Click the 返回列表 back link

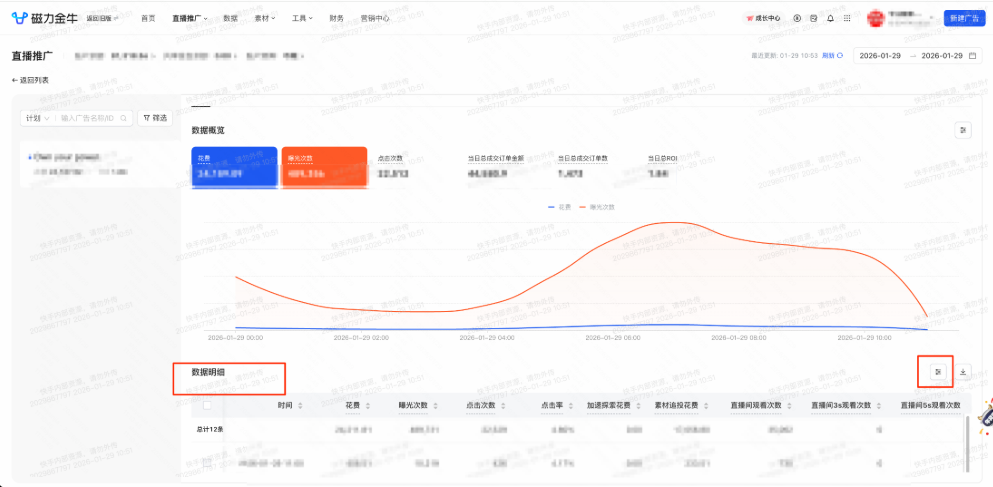click(x=30, y=80)
